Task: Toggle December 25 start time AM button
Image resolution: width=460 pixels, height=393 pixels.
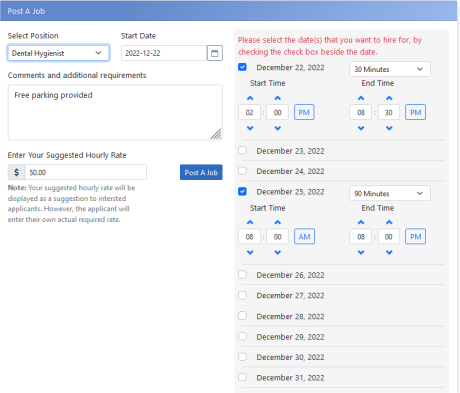Action: 304,237
